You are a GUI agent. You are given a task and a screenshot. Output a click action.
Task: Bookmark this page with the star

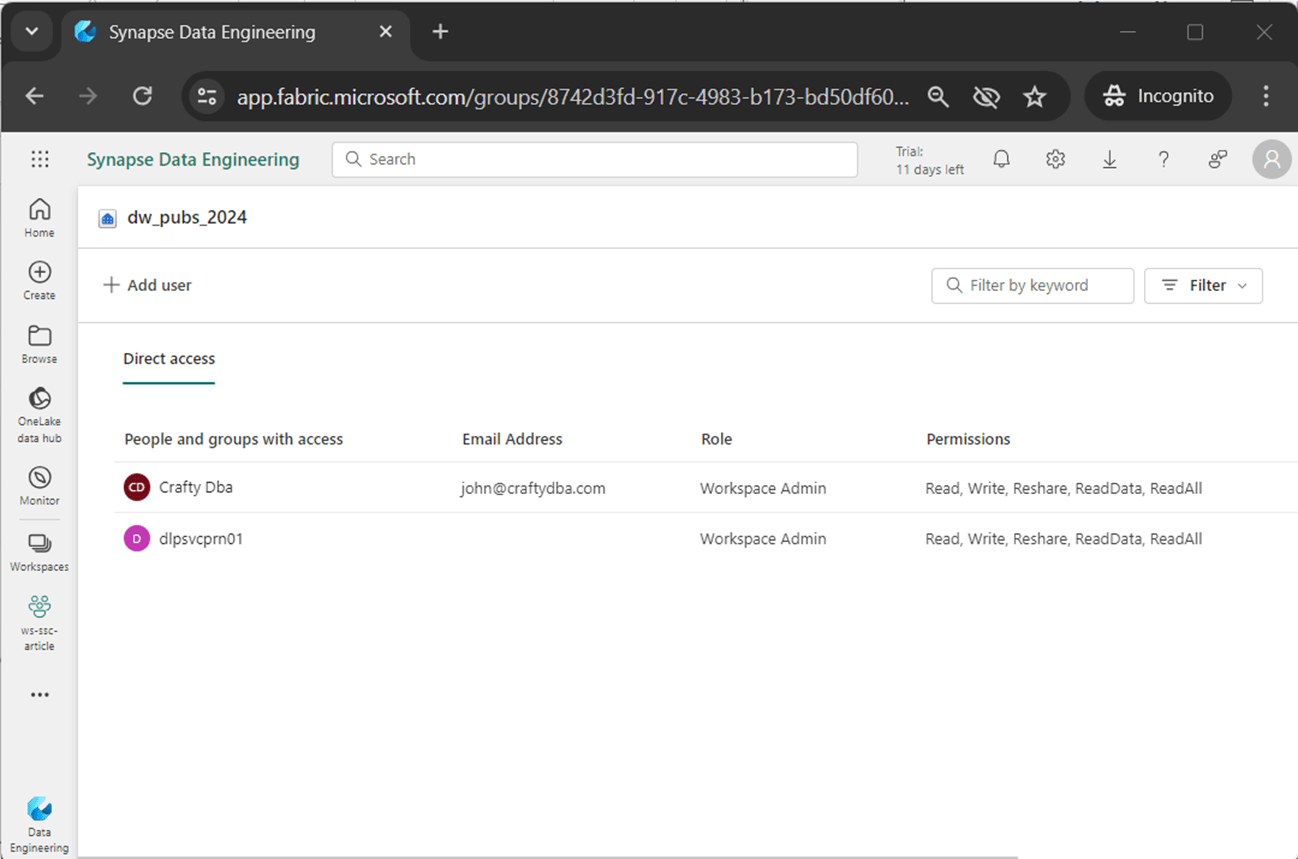[1035, 96]
